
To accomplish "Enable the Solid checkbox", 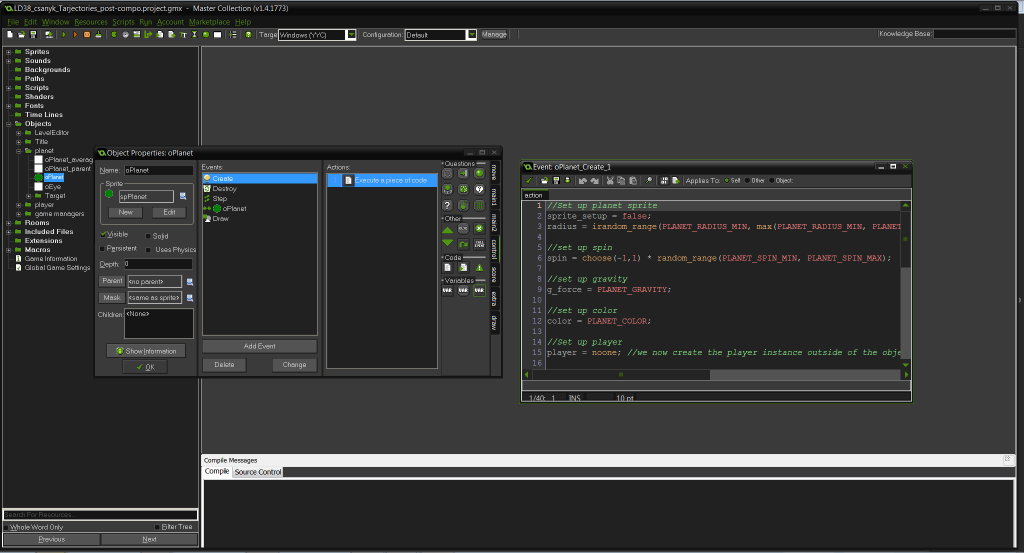I will pyautogui.click(x=149, y=236).
